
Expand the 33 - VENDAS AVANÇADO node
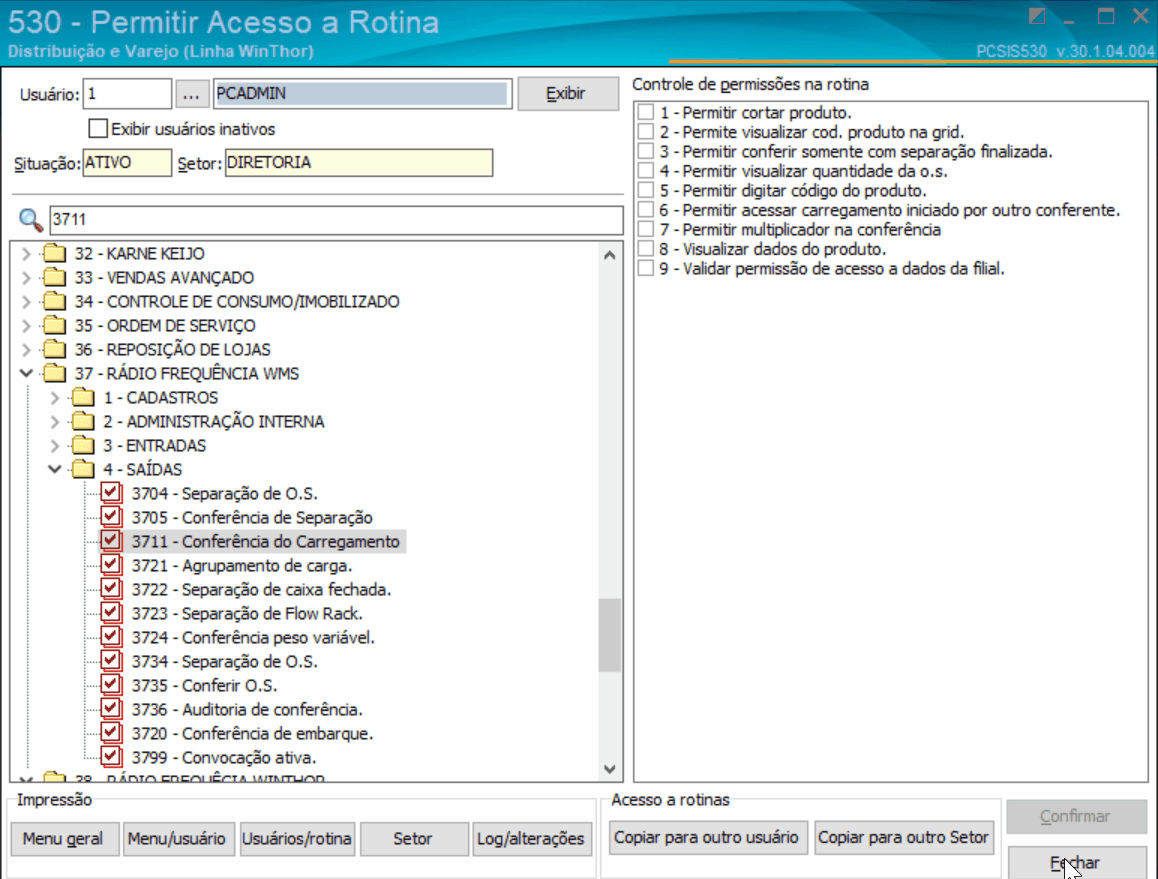click(x=26, y=278)
